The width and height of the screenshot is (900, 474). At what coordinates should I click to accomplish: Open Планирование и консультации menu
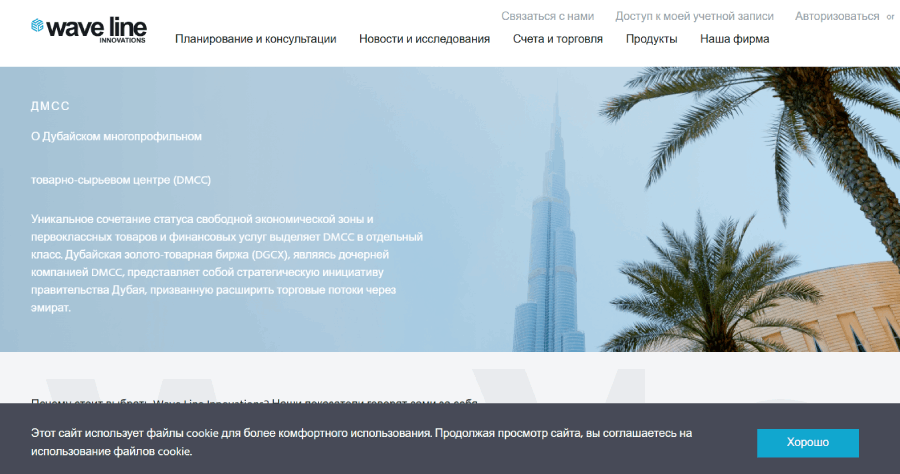point(255,39)
